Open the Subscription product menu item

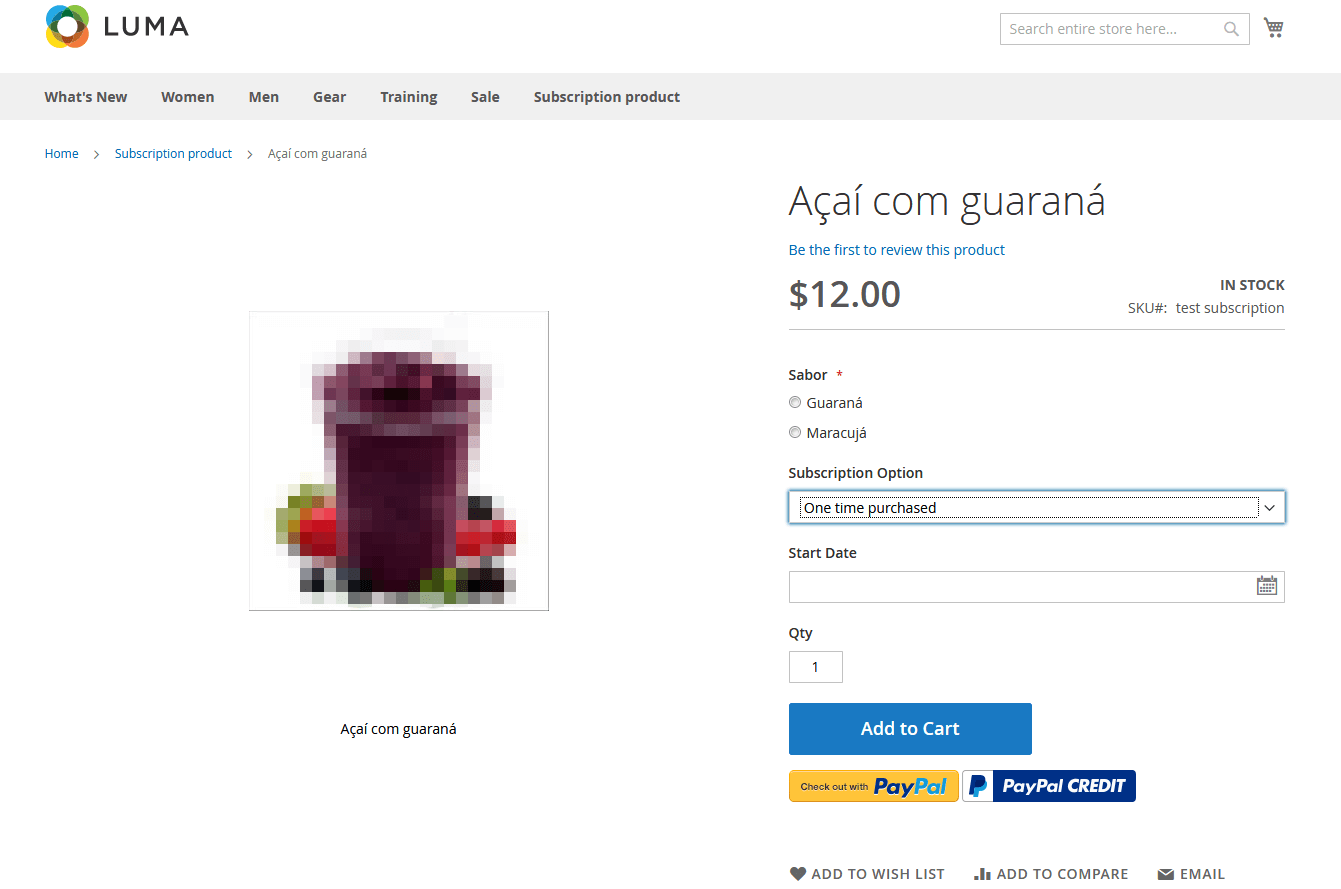[x=607, y=97]
